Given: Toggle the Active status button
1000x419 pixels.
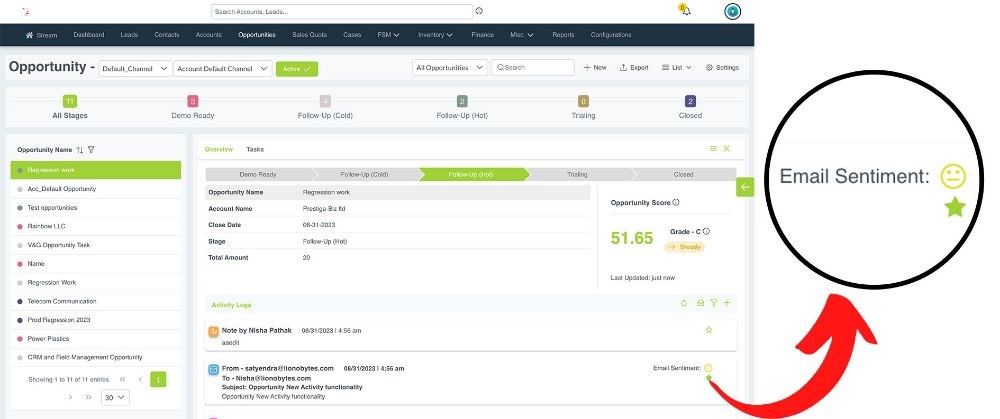Looking at the screenshot, I should [x=297, y=68].
